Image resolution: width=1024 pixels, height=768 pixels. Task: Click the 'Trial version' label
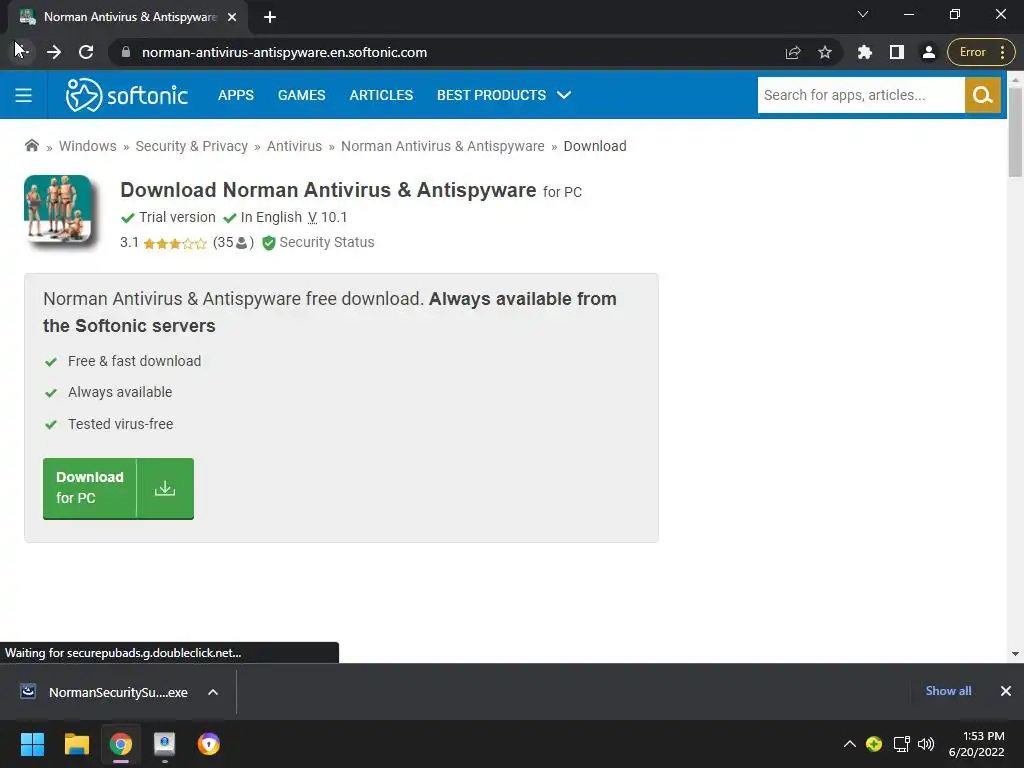(x=177, y=217)
